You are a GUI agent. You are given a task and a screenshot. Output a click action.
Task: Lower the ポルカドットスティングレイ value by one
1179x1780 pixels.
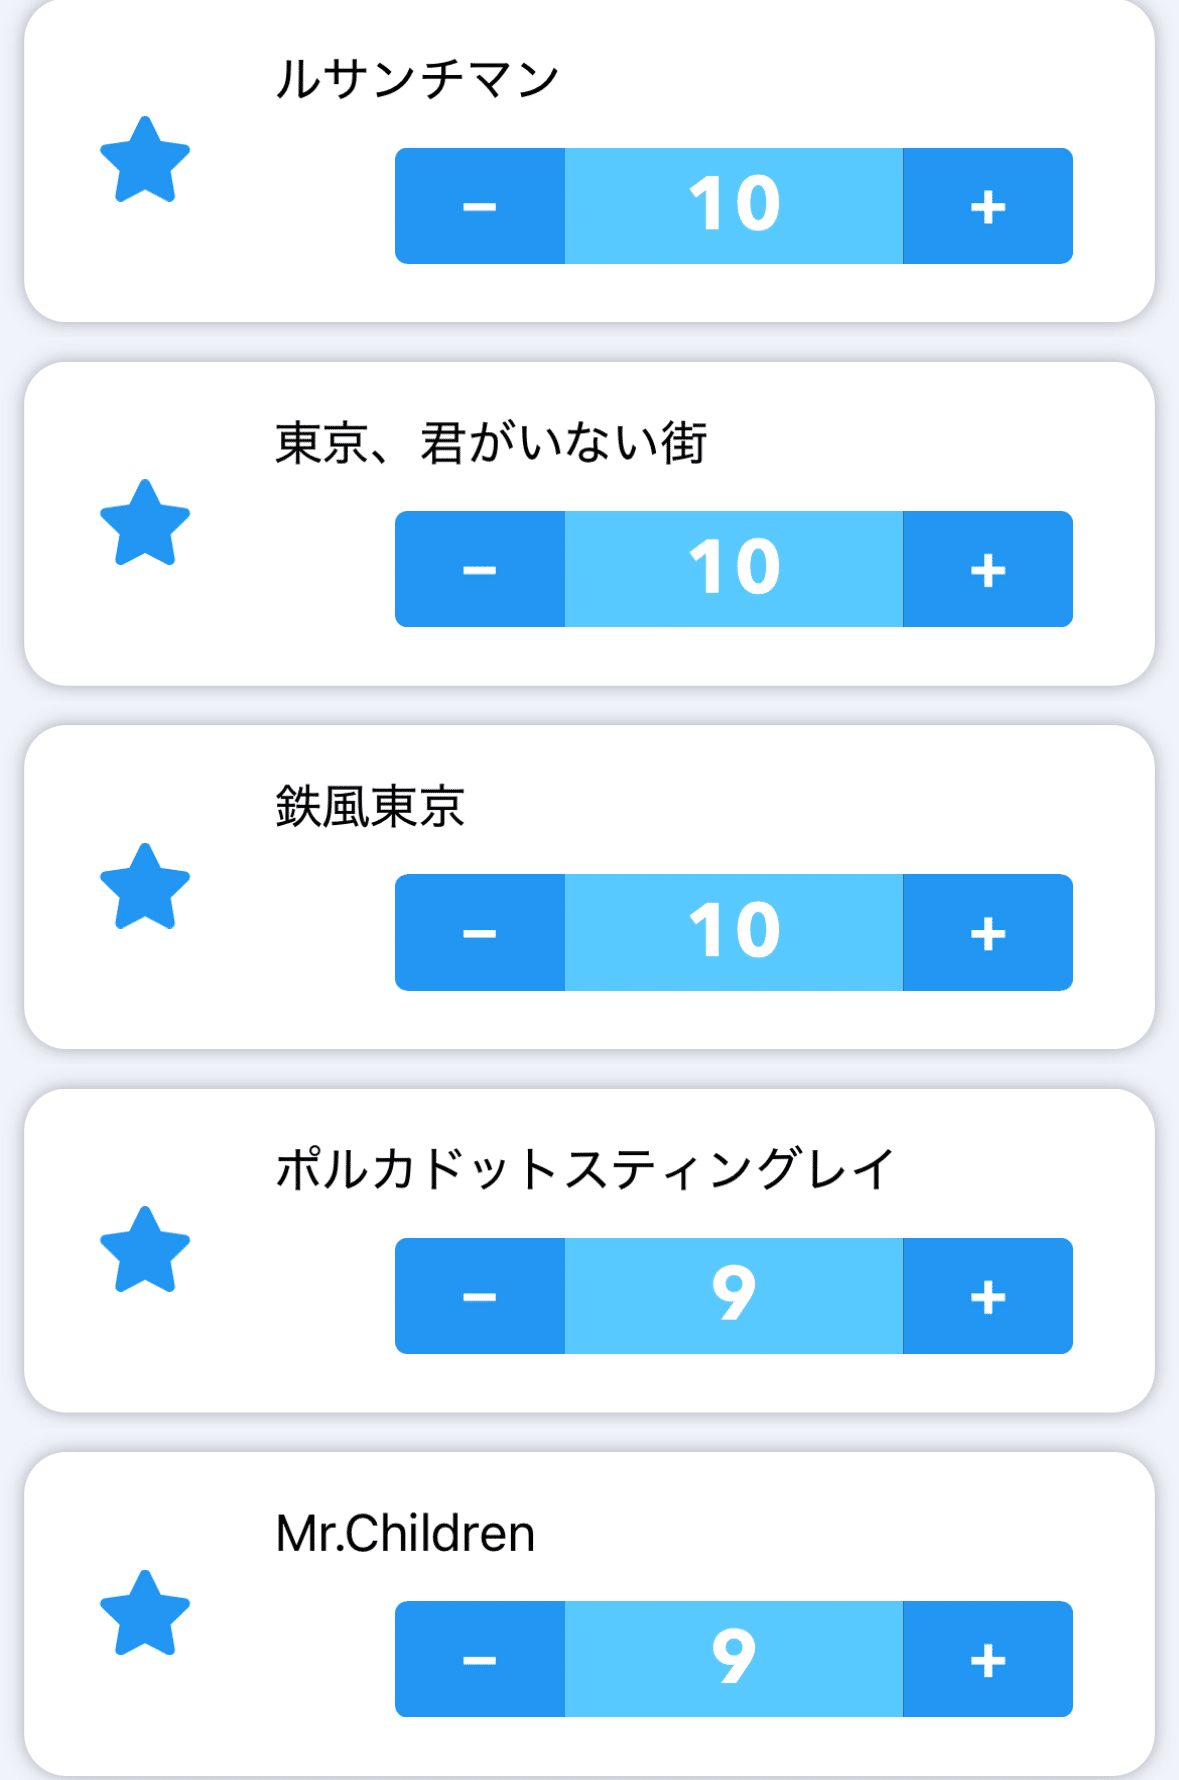click(480, 1296)
